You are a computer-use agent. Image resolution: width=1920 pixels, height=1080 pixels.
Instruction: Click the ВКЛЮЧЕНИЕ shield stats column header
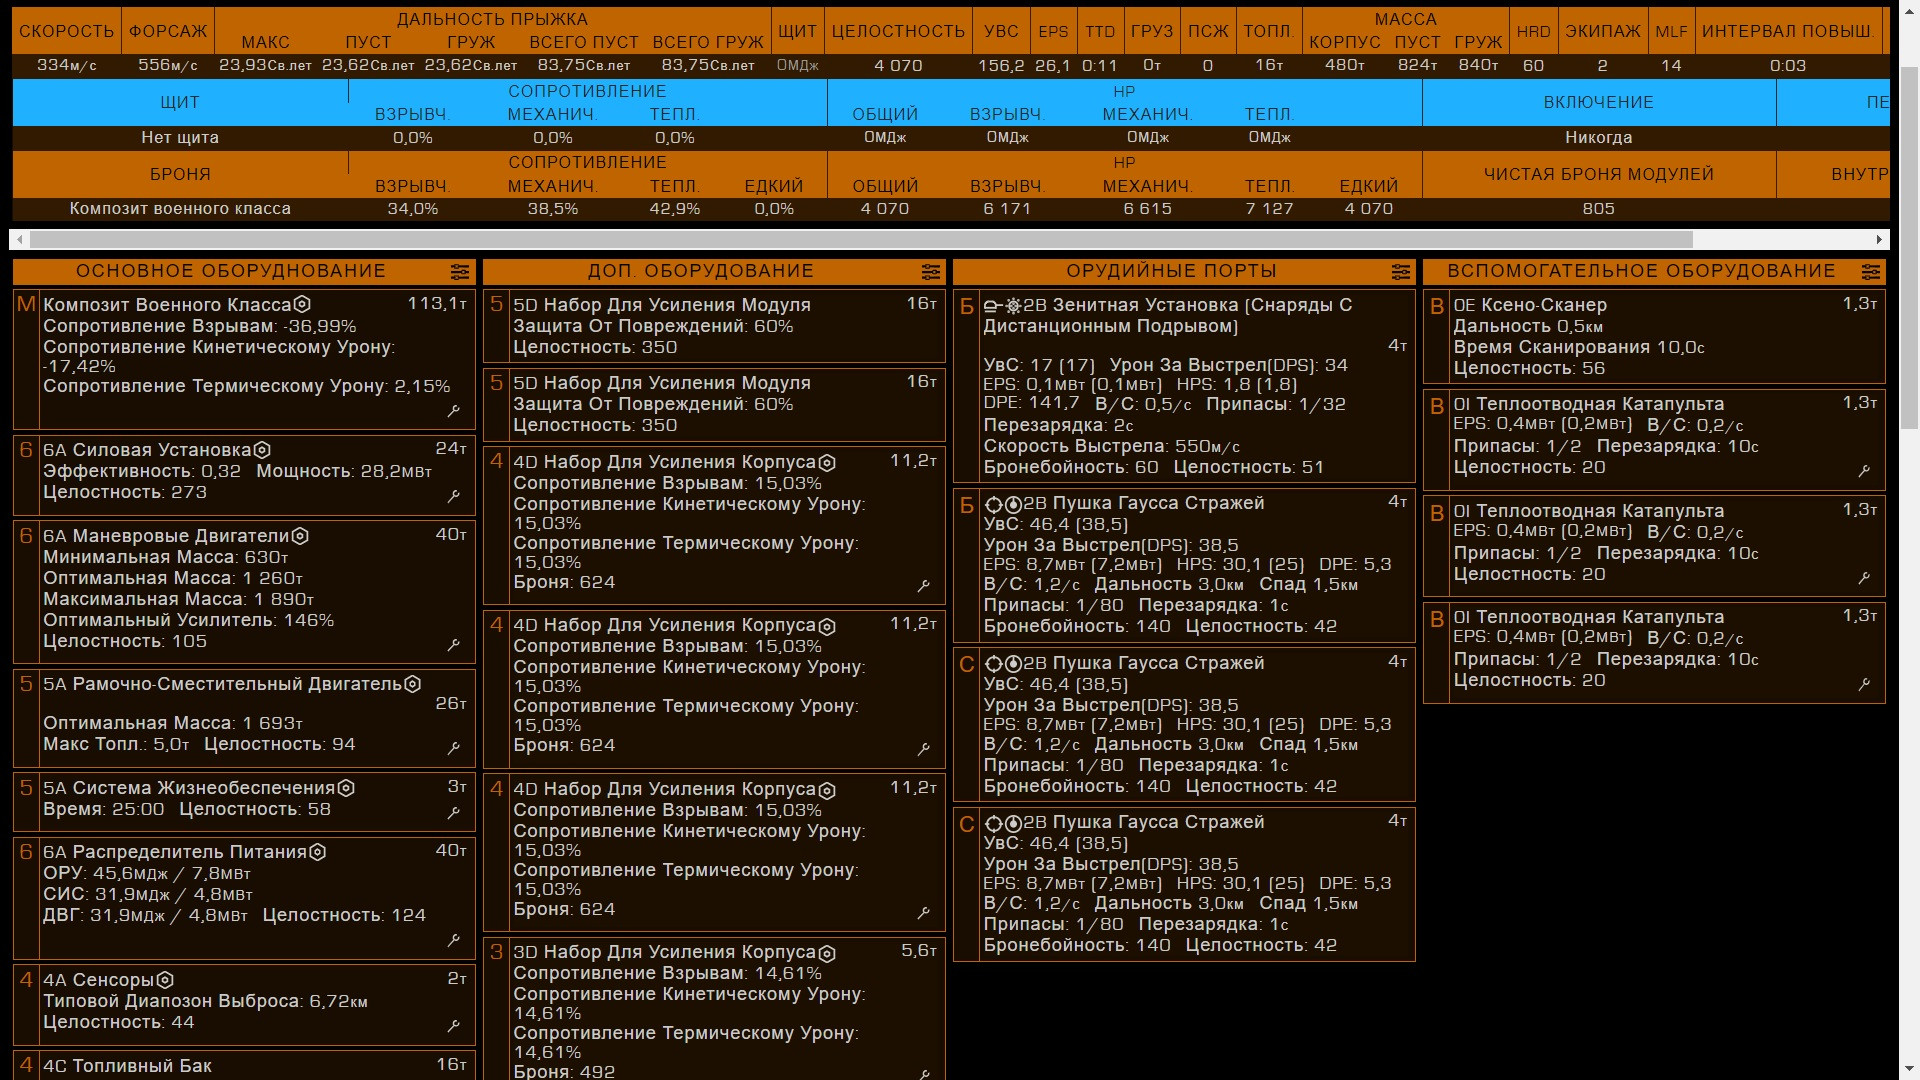click(x=1598, y=102)
